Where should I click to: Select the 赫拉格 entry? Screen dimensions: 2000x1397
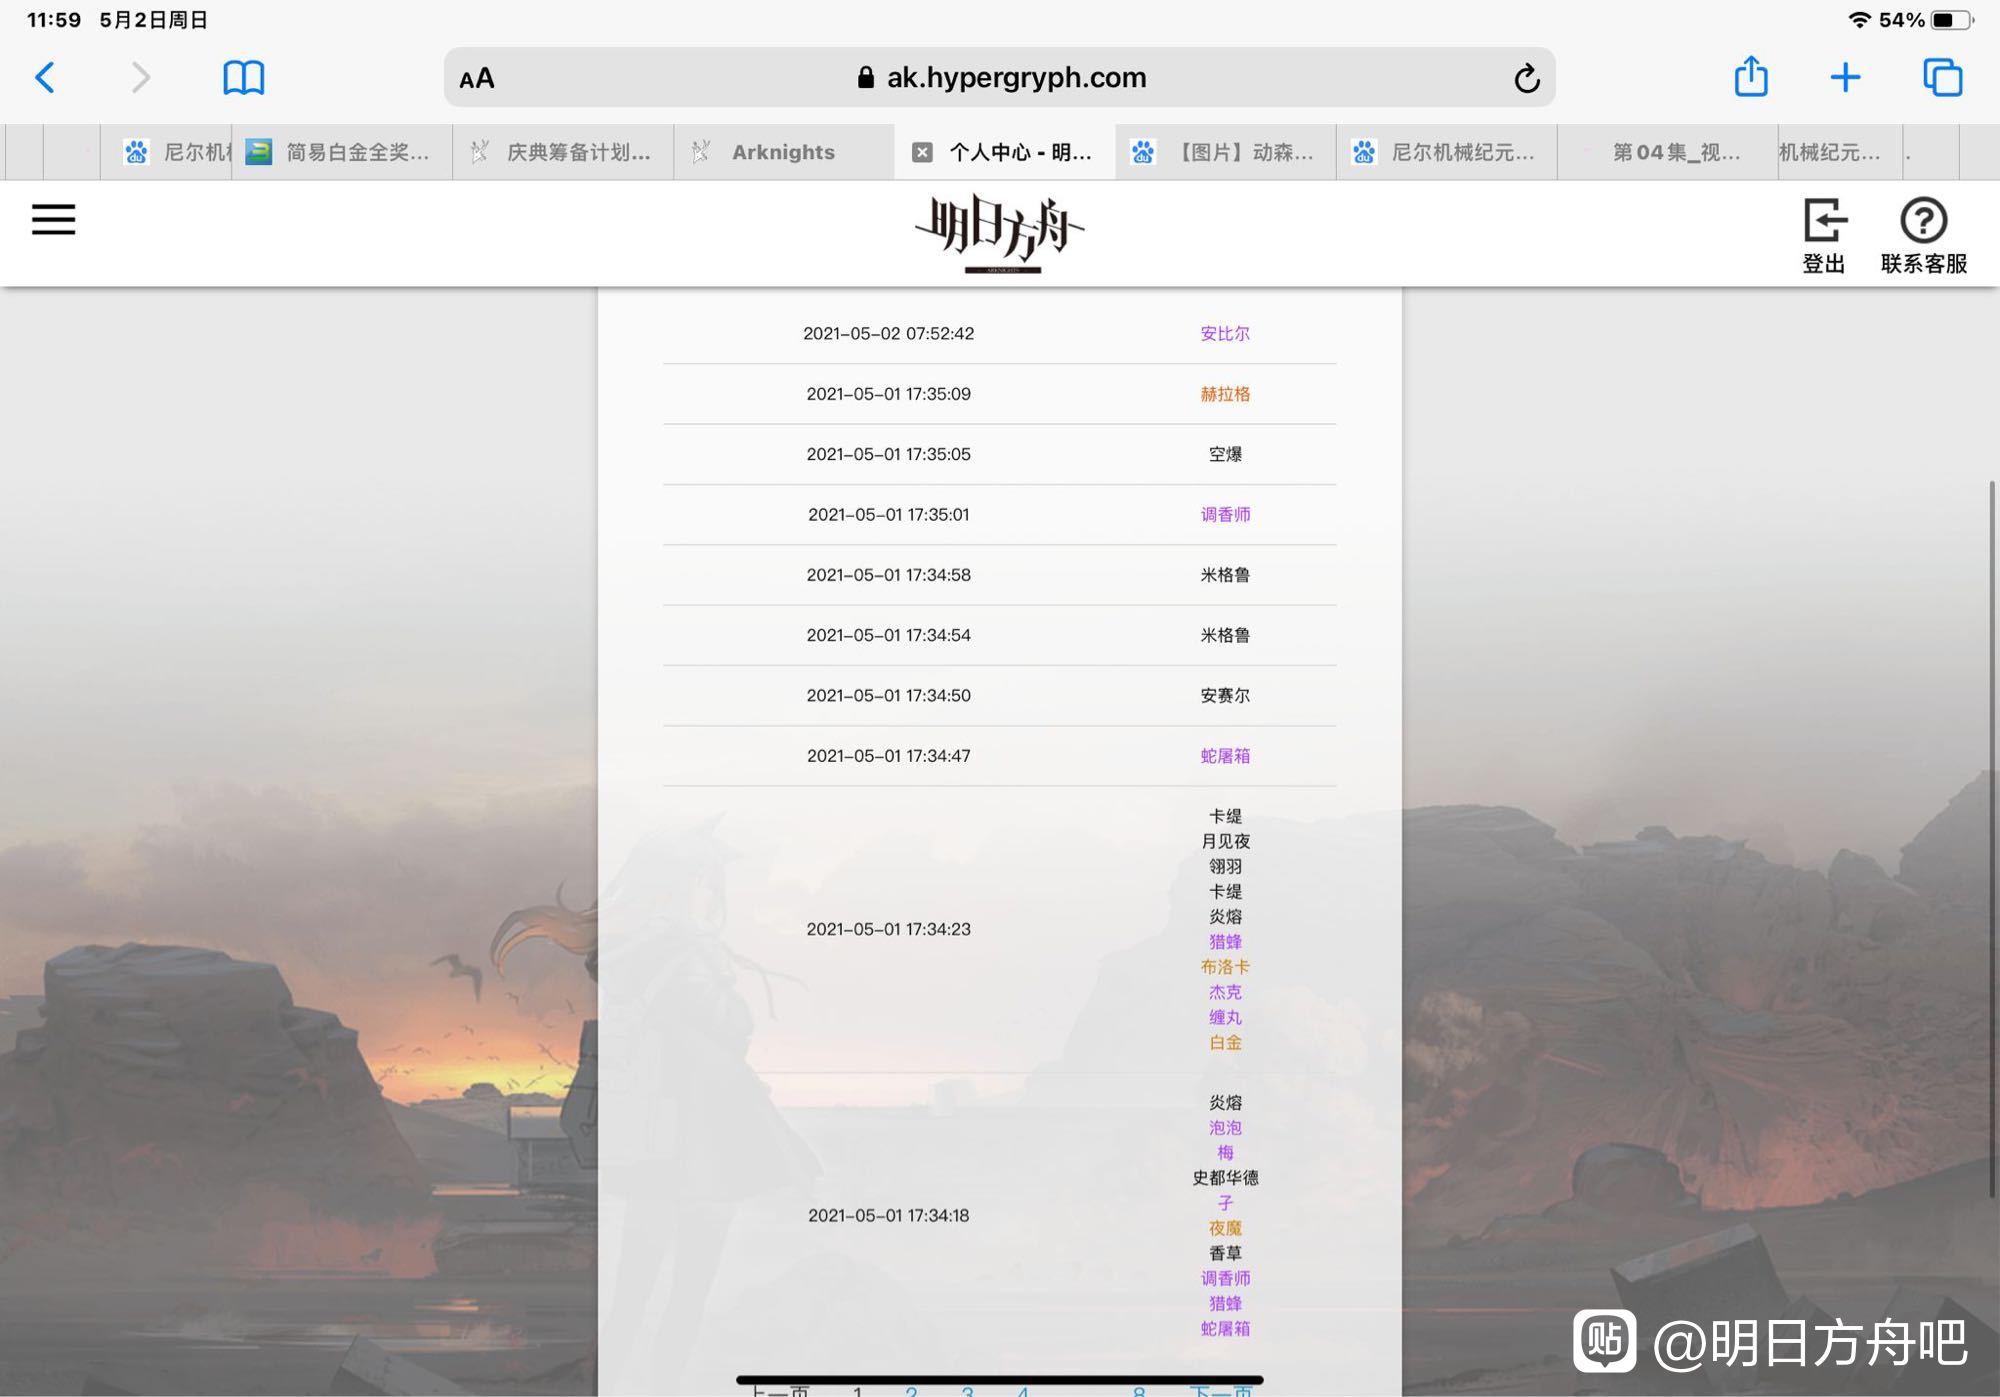tap(1225, 394)
